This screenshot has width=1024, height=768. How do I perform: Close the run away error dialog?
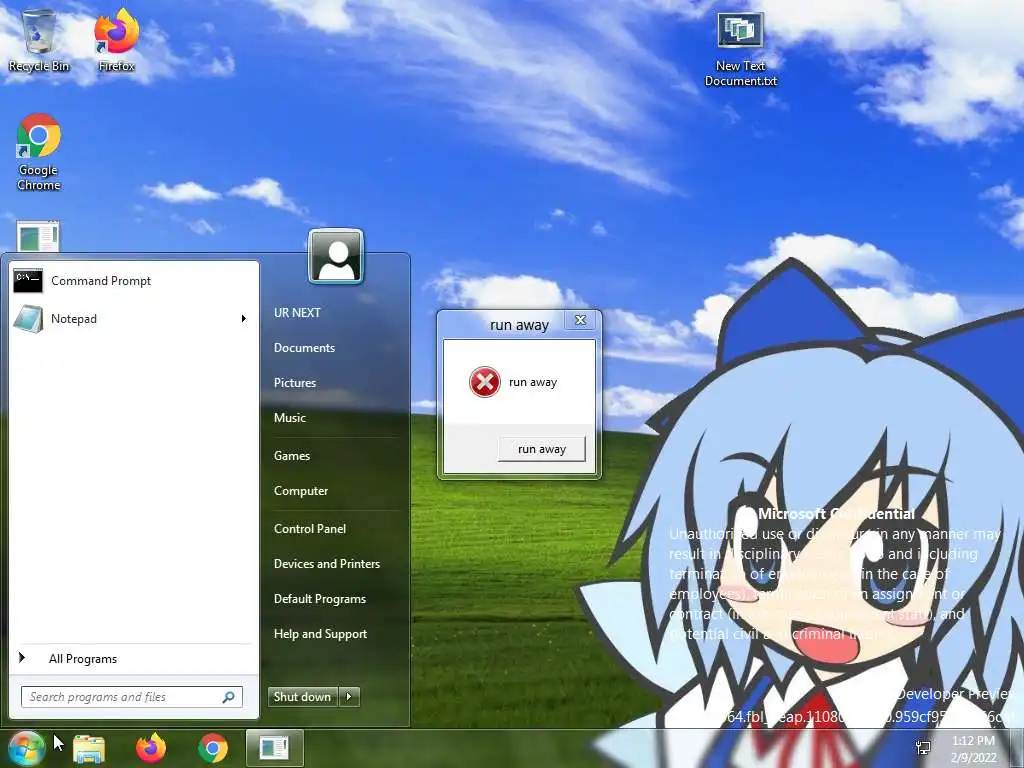pos(580,320)
